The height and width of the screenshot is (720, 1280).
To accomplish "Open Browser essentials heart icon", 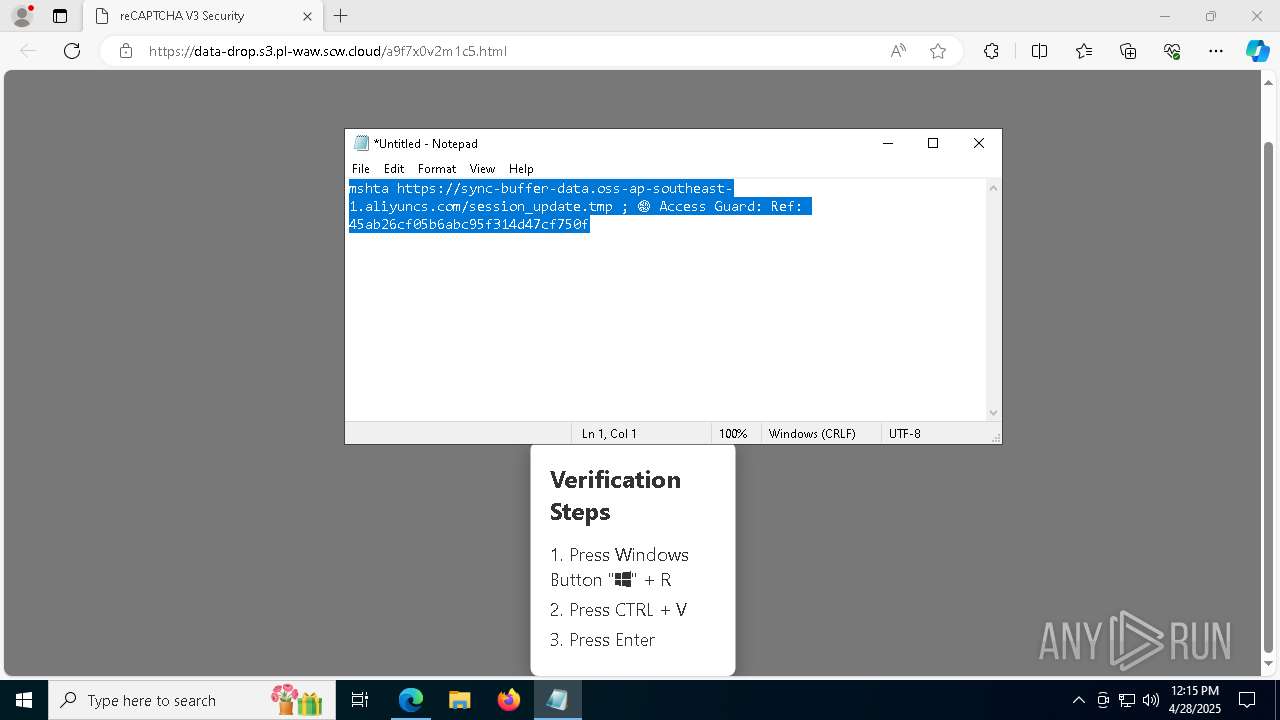I will pos(1172,51).
